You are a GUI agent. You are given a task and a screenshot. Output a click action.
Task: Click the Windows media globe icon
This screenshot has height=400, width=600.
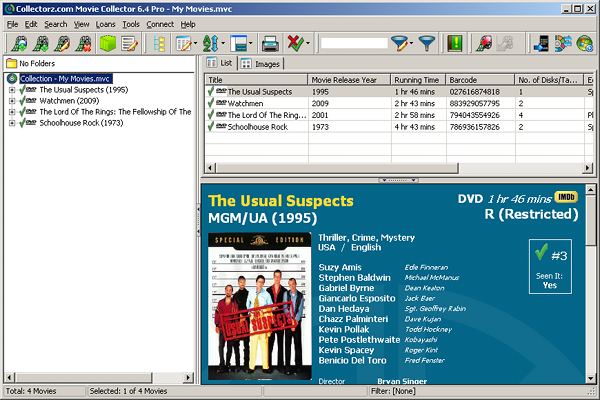585,44
